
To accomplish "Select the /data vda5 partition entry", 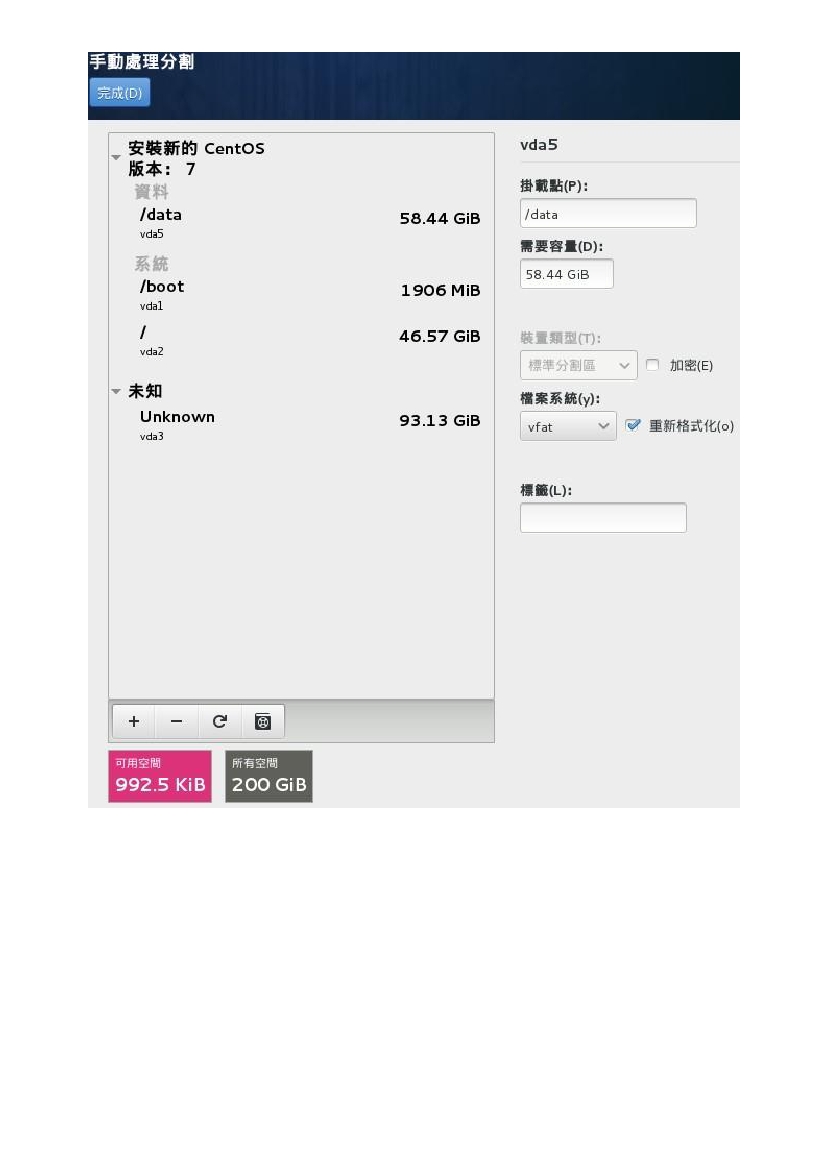I will point(301,222).
